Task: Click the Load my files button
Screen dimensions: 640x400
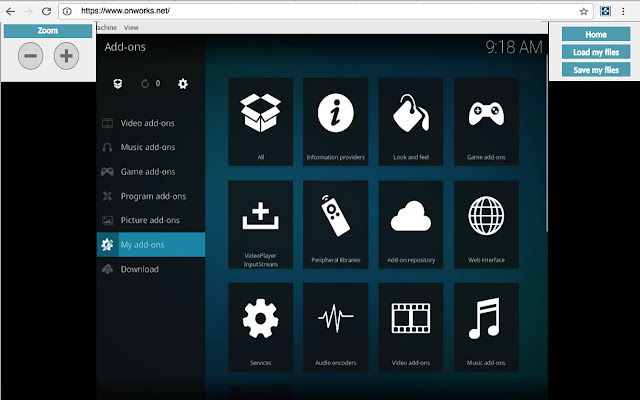Action: (596, 52)
